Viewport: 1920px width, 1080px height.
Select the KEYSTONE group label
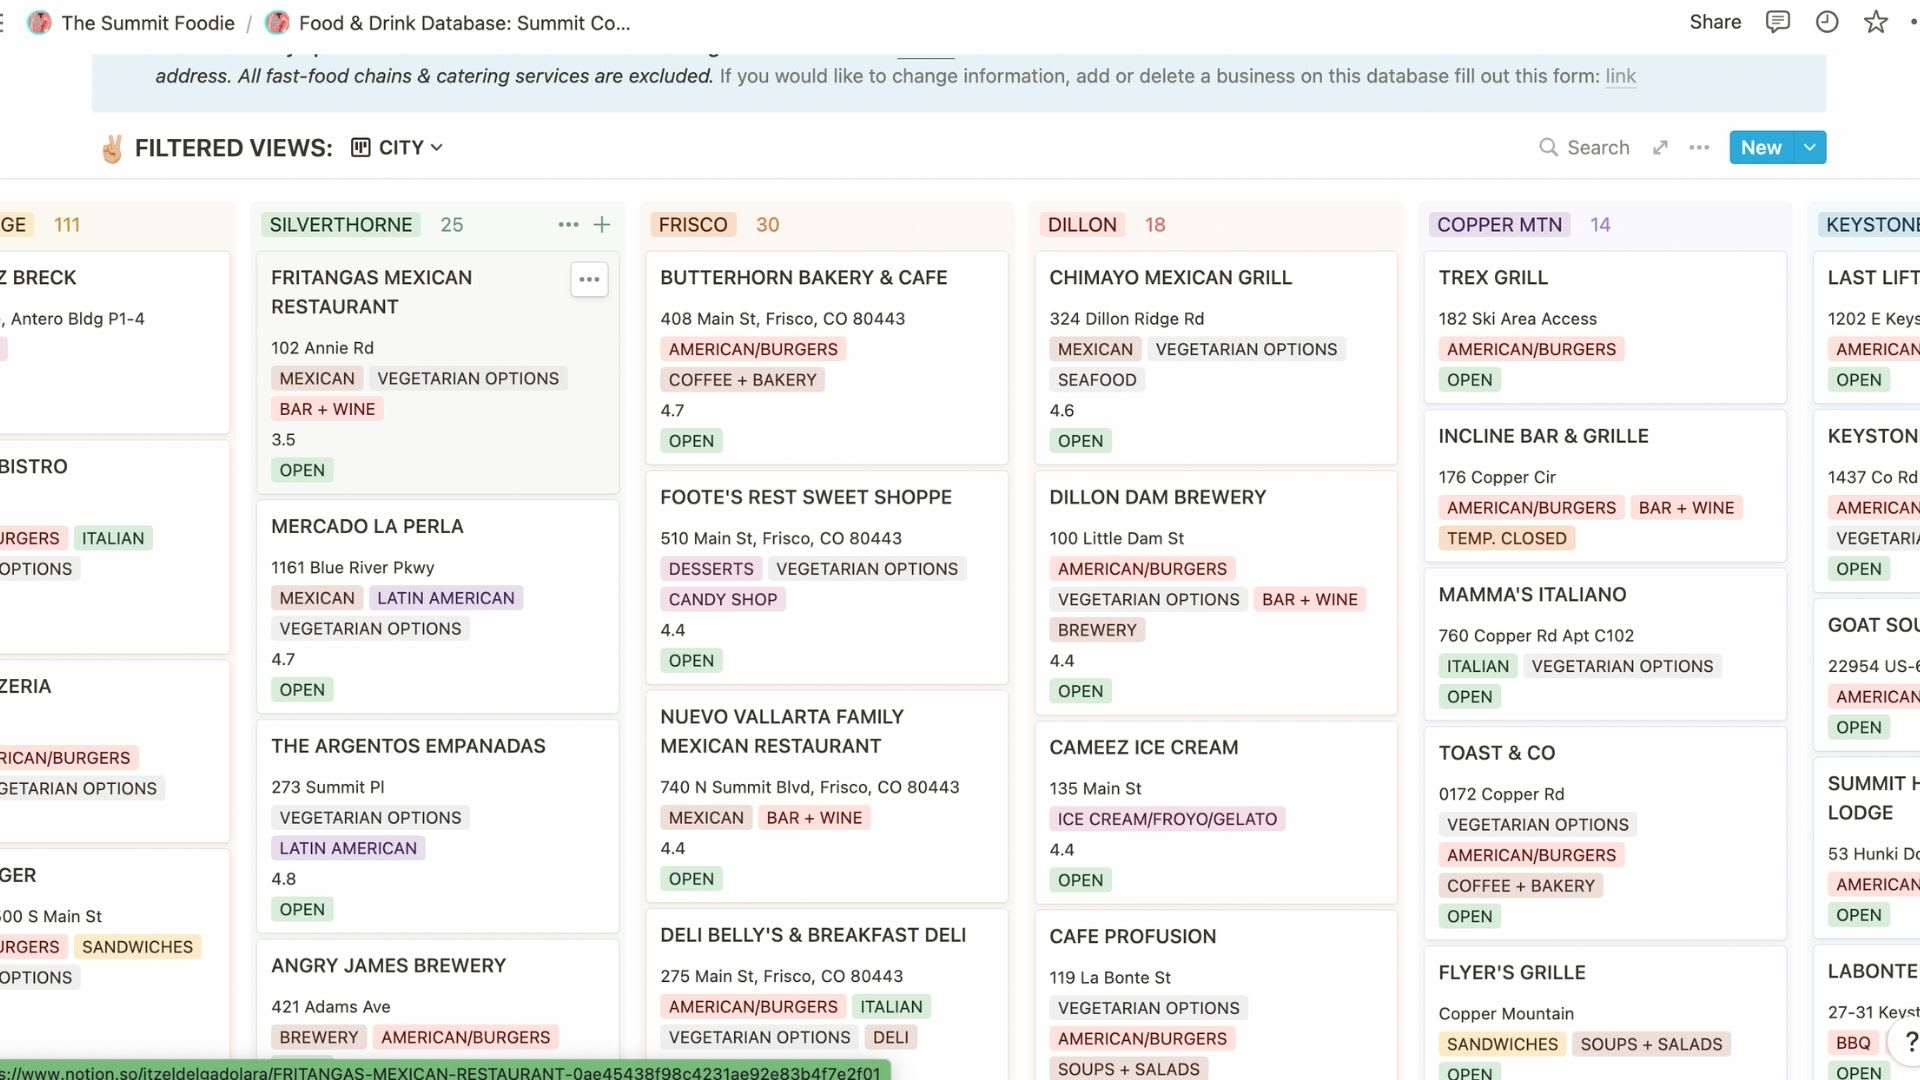[1872, 225]
